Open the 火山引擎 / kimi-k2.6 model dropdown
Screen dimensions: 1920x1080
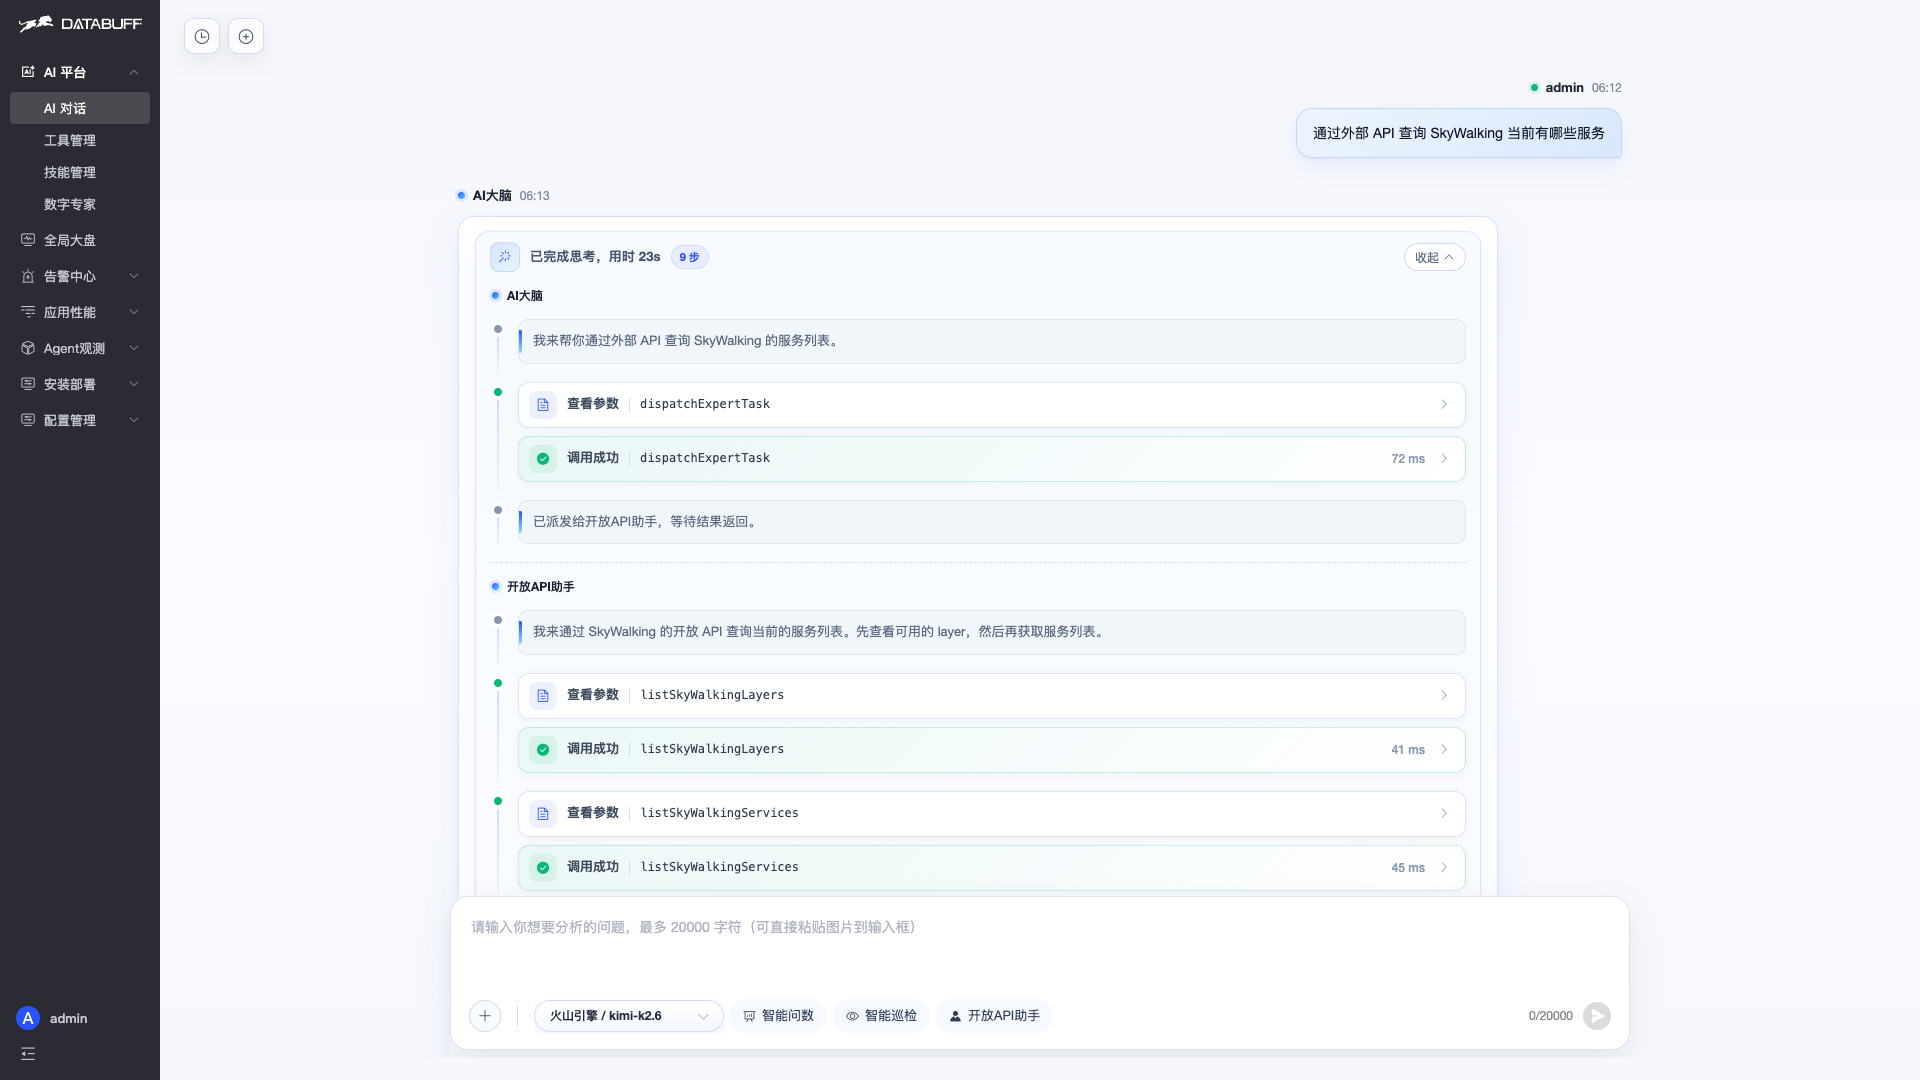628,1016
